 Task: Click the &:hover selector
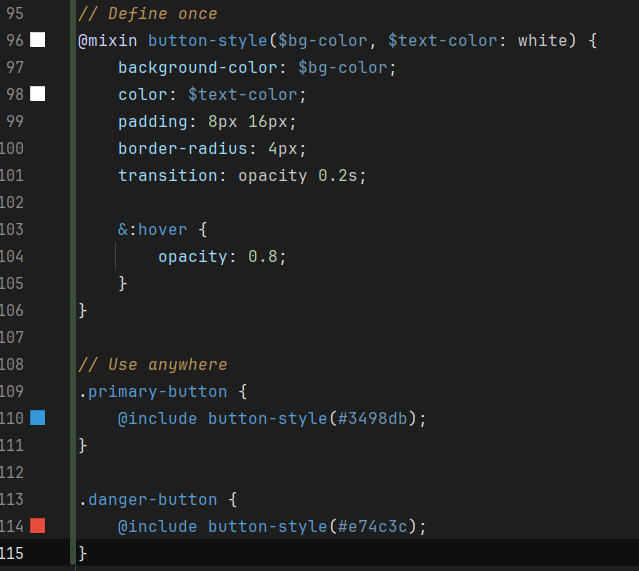152,229
